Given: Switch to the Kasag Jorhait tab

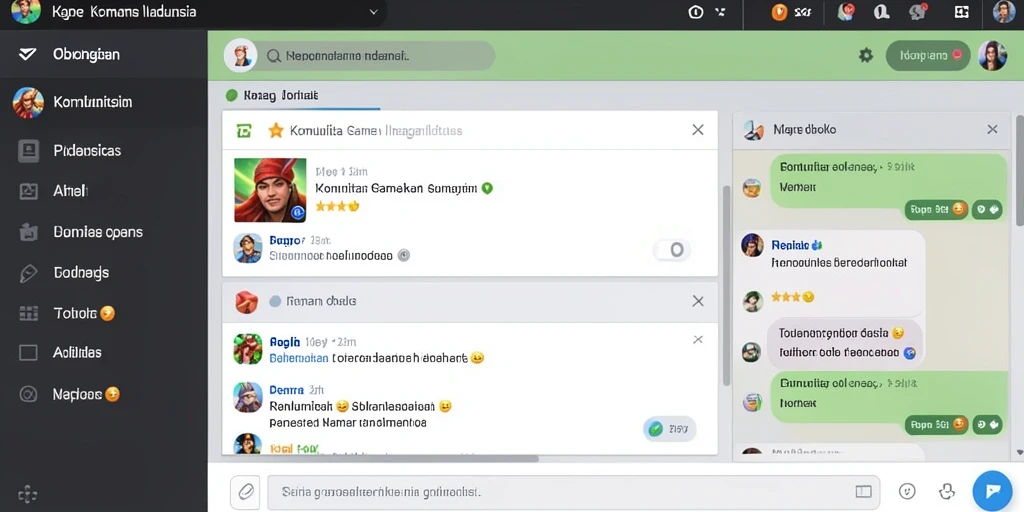Looking at the screenshot, I should 281,95.
